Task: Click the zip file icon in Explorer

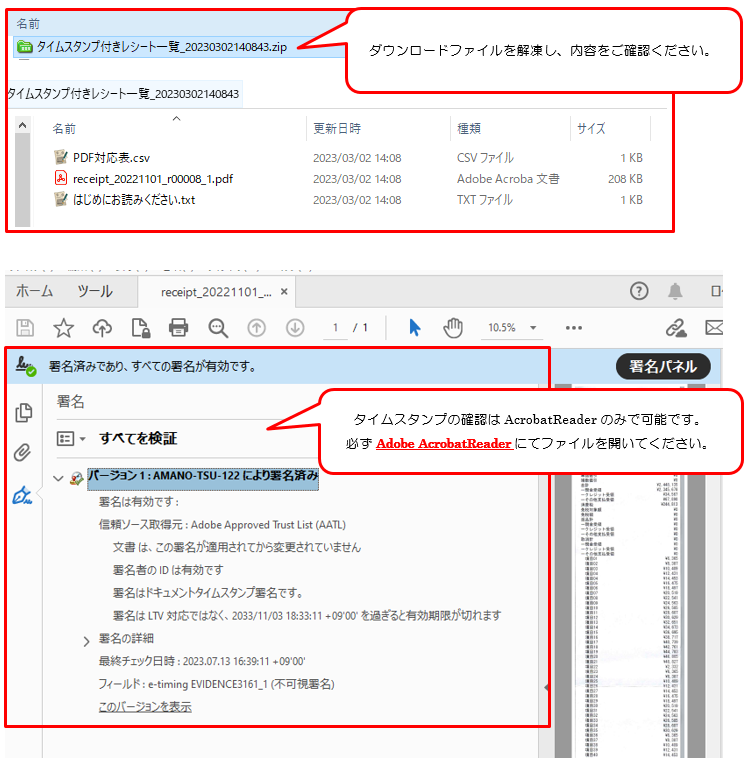Action: click(25, 47)
